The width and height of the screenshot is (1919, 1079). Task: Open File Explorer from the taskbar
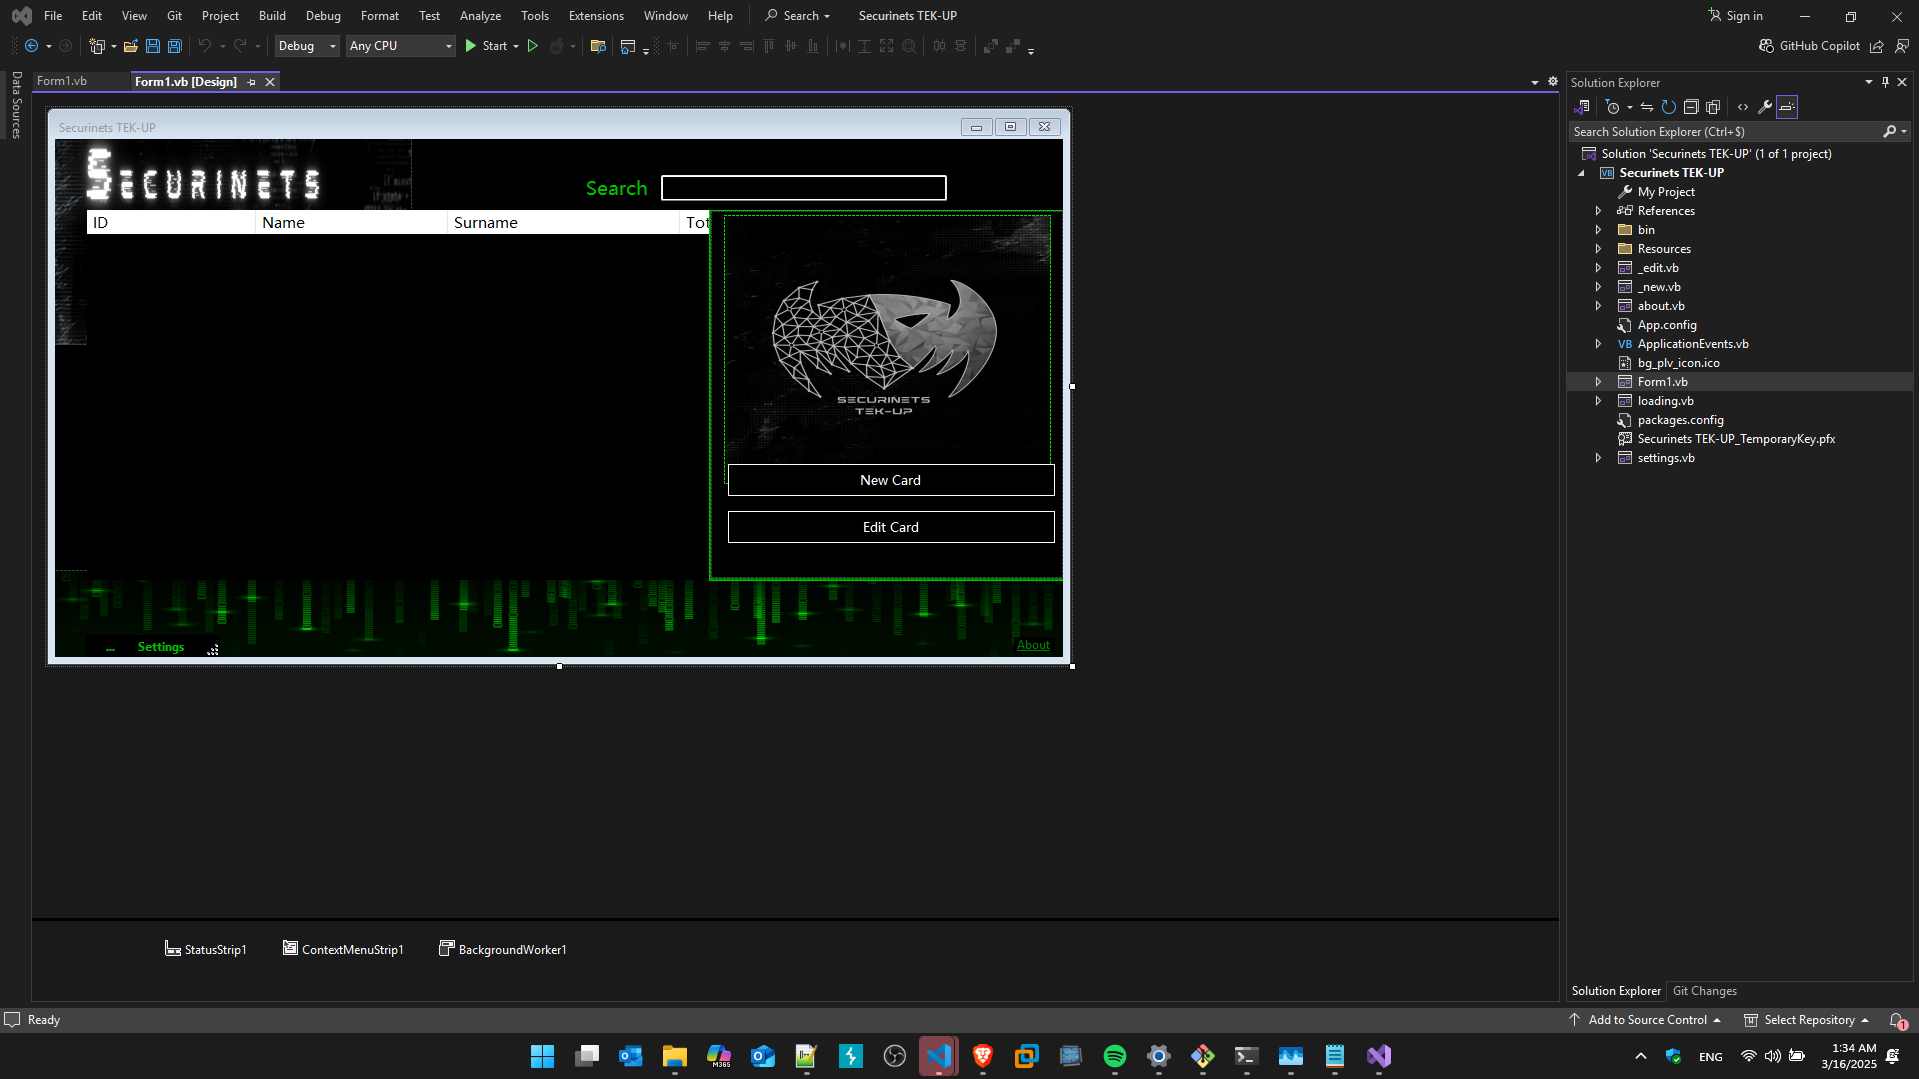click(x=675, y=1056)
